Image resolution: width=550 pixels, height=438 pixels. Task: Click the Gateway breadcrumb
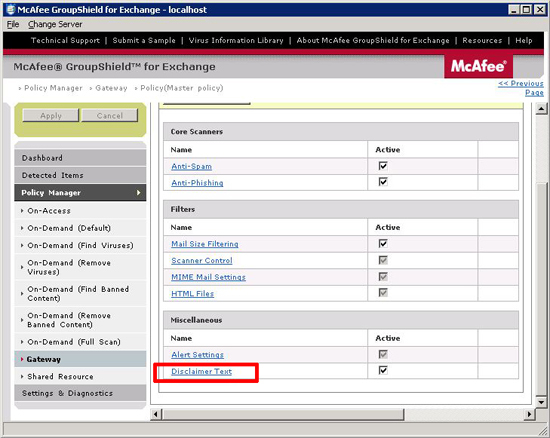(111, 88)
